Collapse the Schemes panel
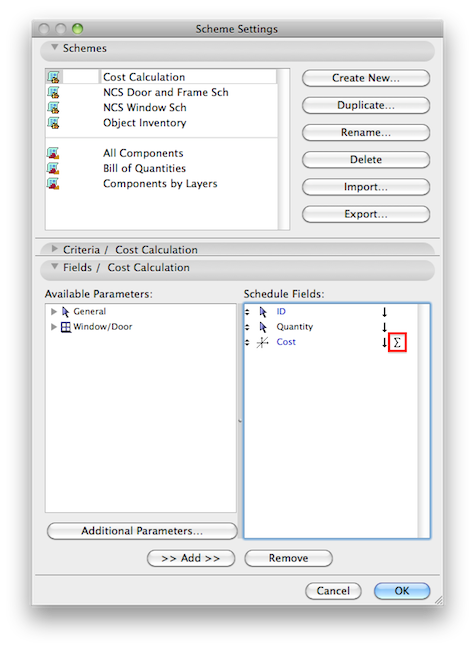475x649 pixels. 54,48
